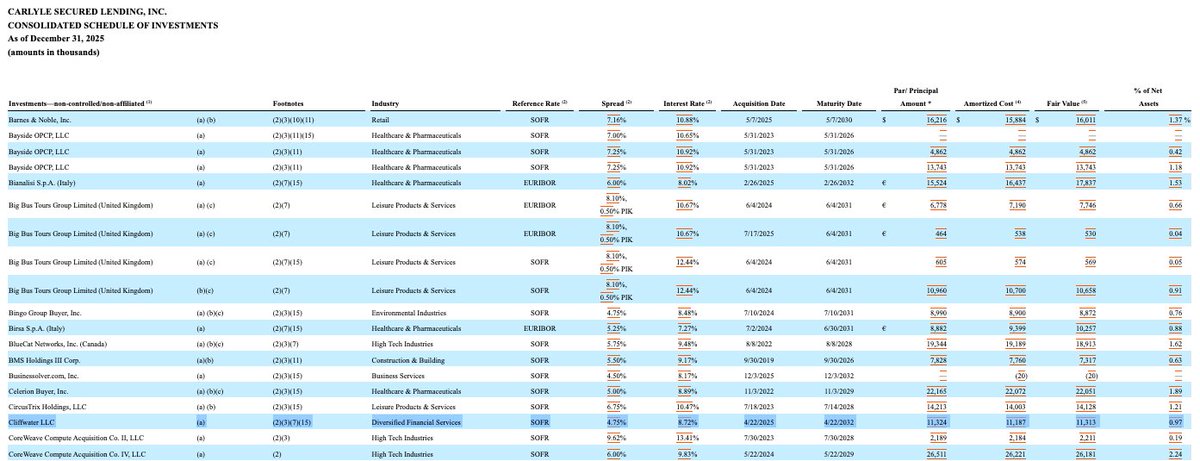Click the 'Construction & Building' industry cell
Screen dimensions: 1200x461
click(410, 360)
